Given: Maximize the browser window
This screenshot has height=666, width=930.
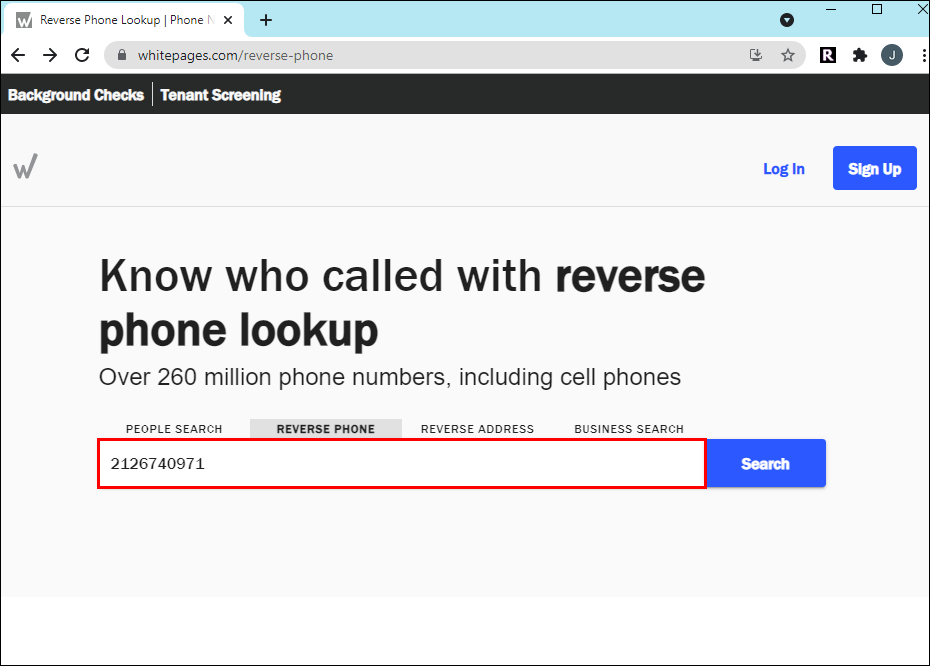Looking at the screenshot, I should 877,9.
